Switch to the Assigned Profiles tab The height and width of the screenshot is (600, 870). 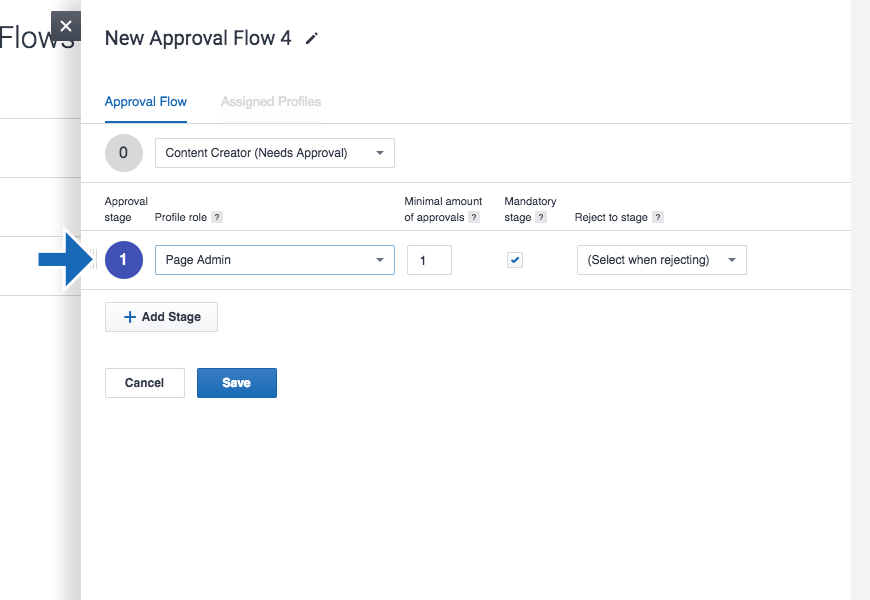(271, 102)
